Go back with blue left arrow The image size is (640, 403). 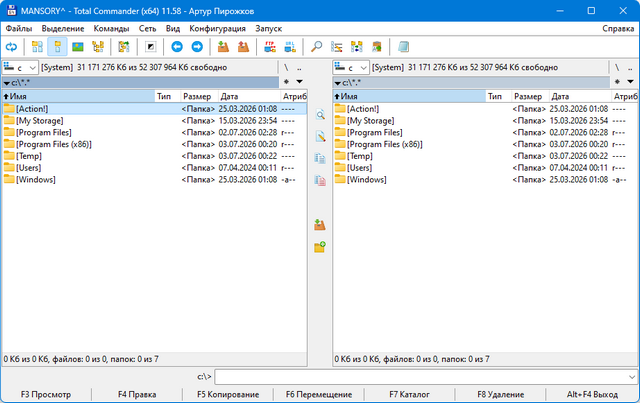coord(177,47)
